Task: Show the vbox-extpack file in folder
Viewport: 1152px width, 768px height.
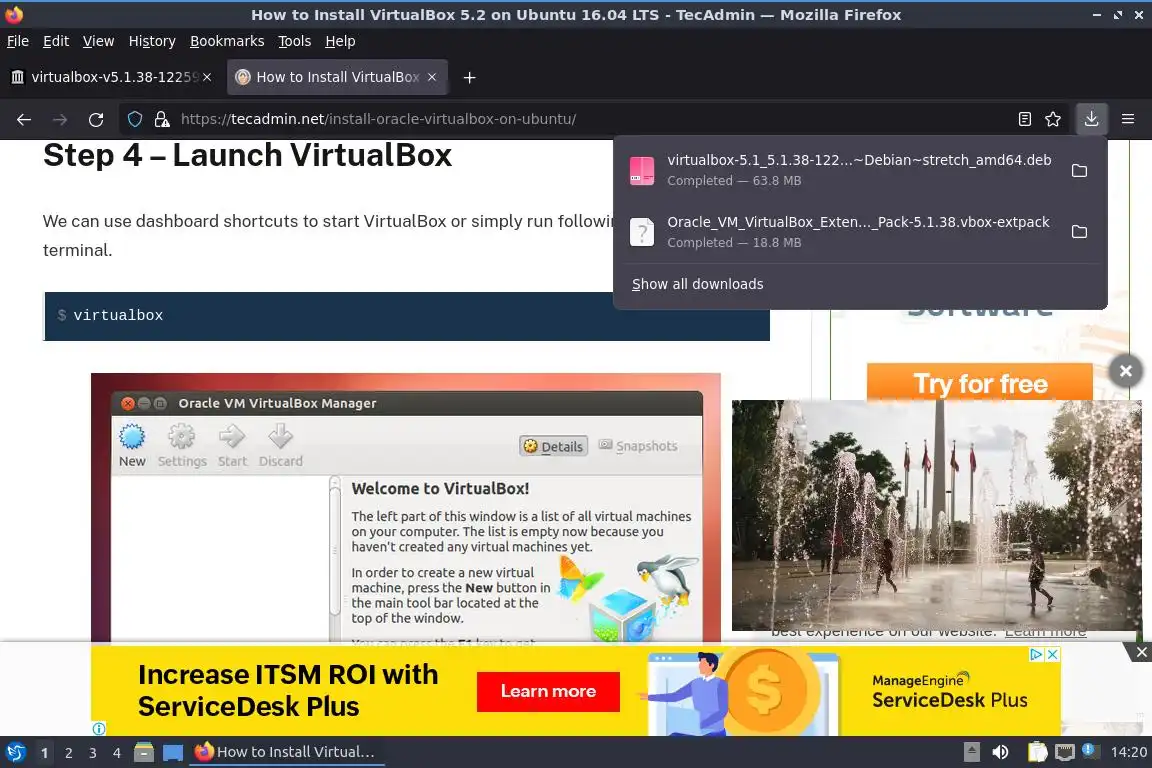Action: coord(1079,232)
